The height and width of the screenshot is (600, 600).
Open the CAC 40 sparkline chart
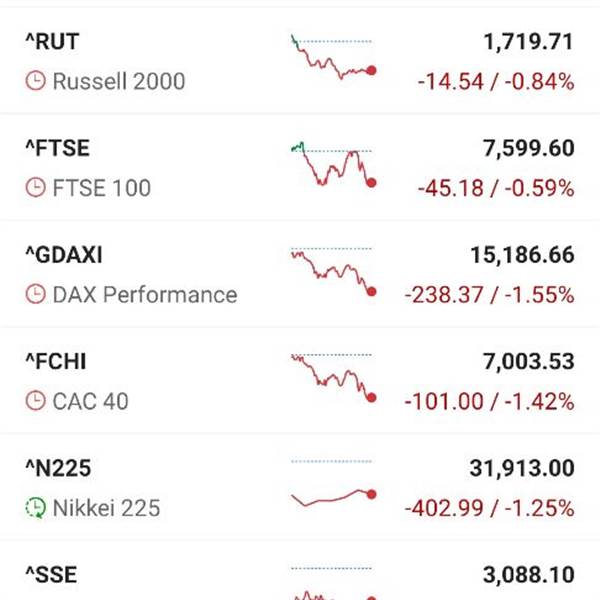[x=332, y=376]
